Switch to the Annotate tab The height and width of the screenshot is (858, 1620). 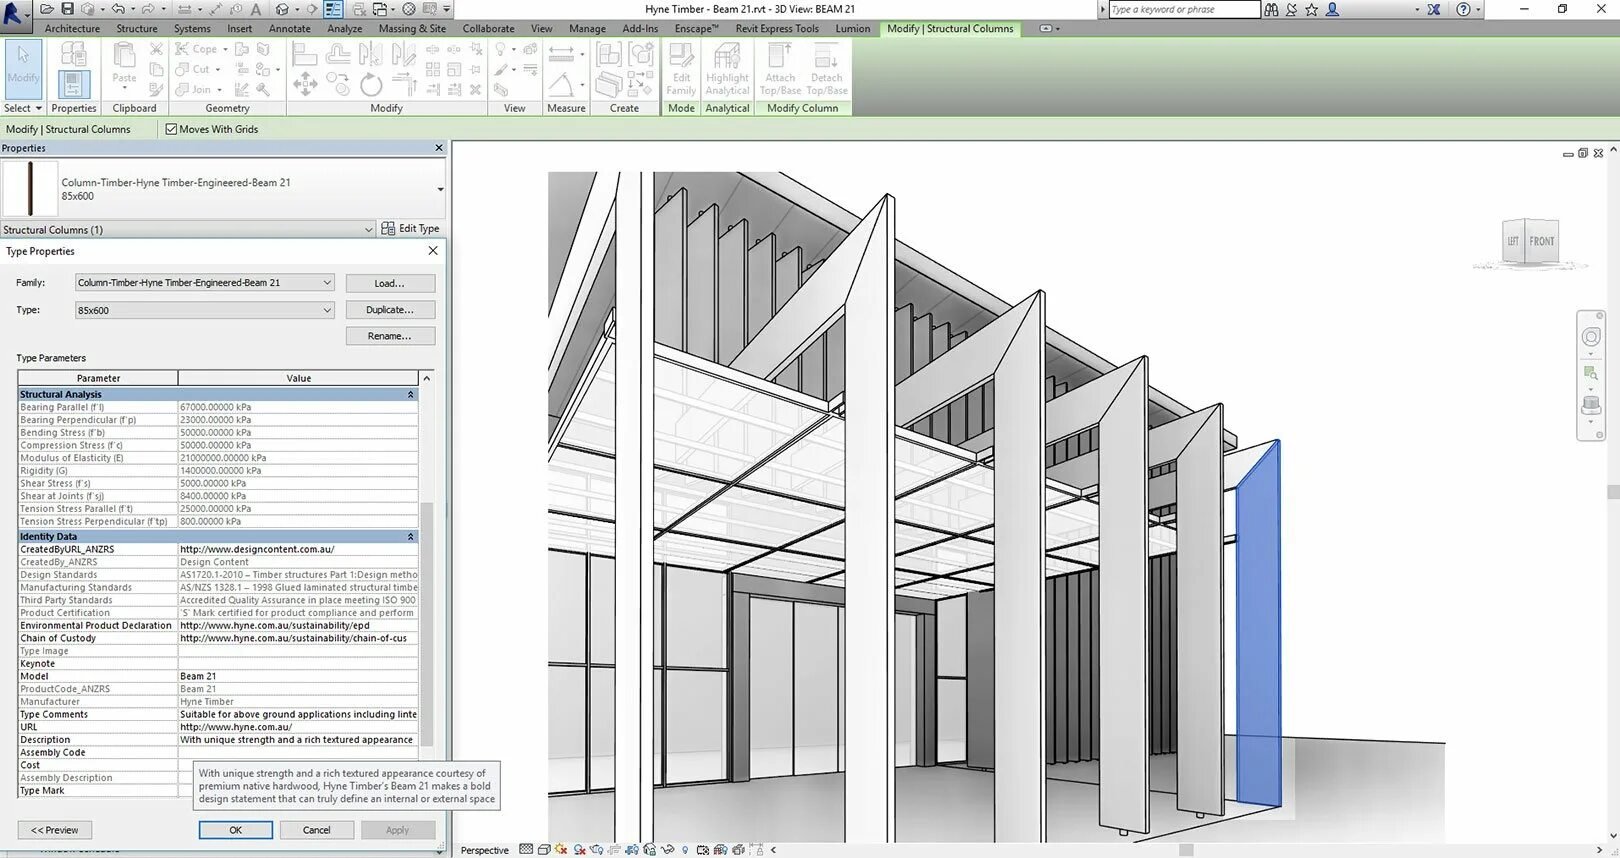point(290,29)
